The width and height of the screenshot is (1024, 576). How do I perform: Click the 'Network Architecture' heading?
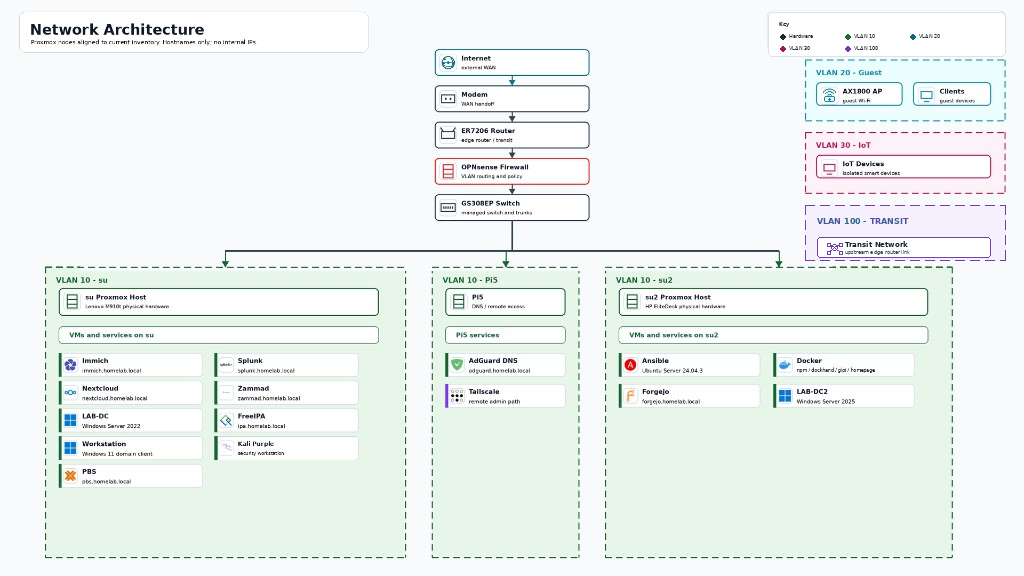[117, 29]
